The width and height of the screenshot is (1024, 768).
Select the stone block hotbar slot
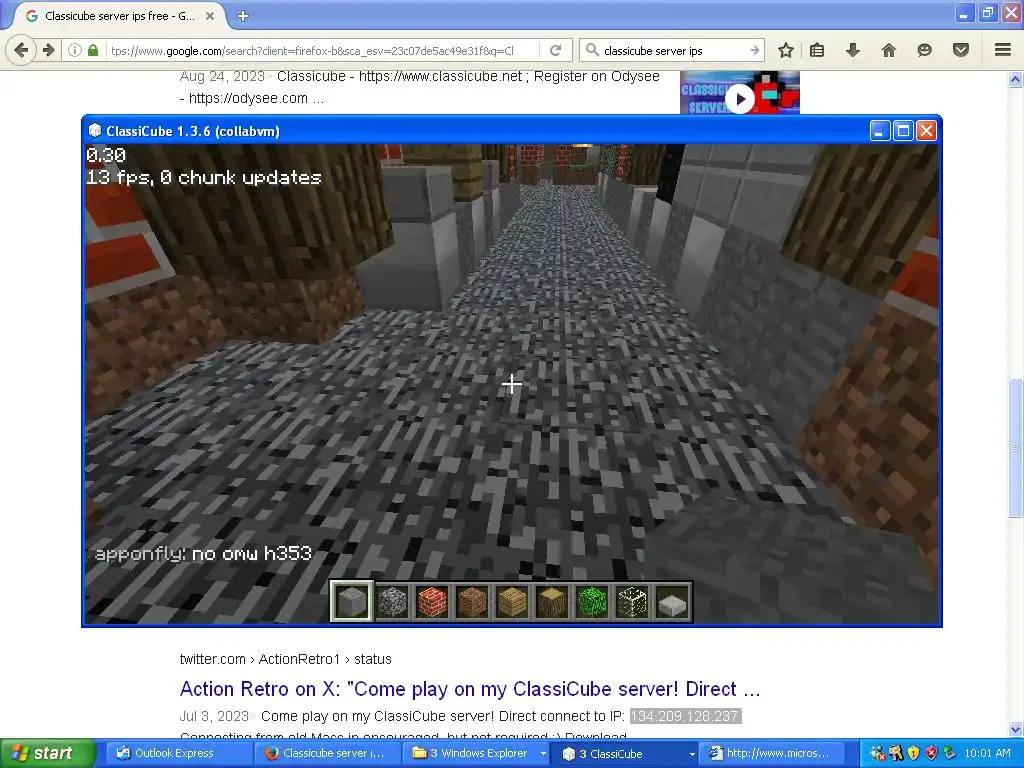pyautogui.click(x=351, y=601)
